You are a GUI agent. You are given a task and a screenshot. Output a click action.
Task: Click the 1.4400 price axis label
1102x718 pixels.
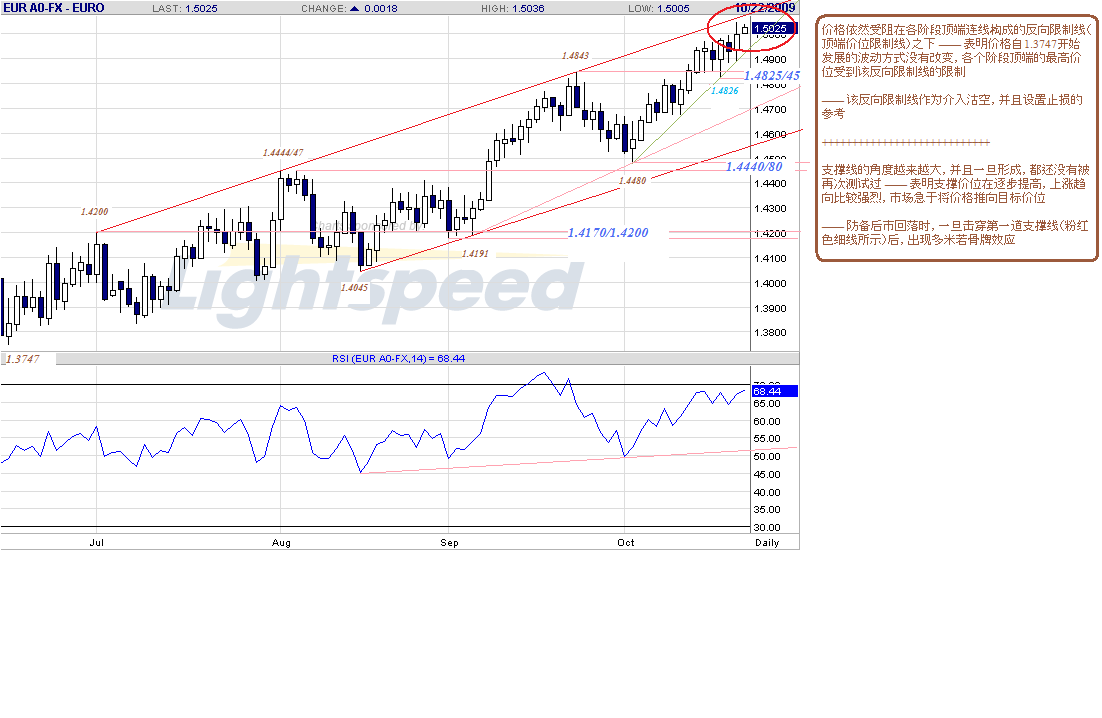(x=770, y=183)
